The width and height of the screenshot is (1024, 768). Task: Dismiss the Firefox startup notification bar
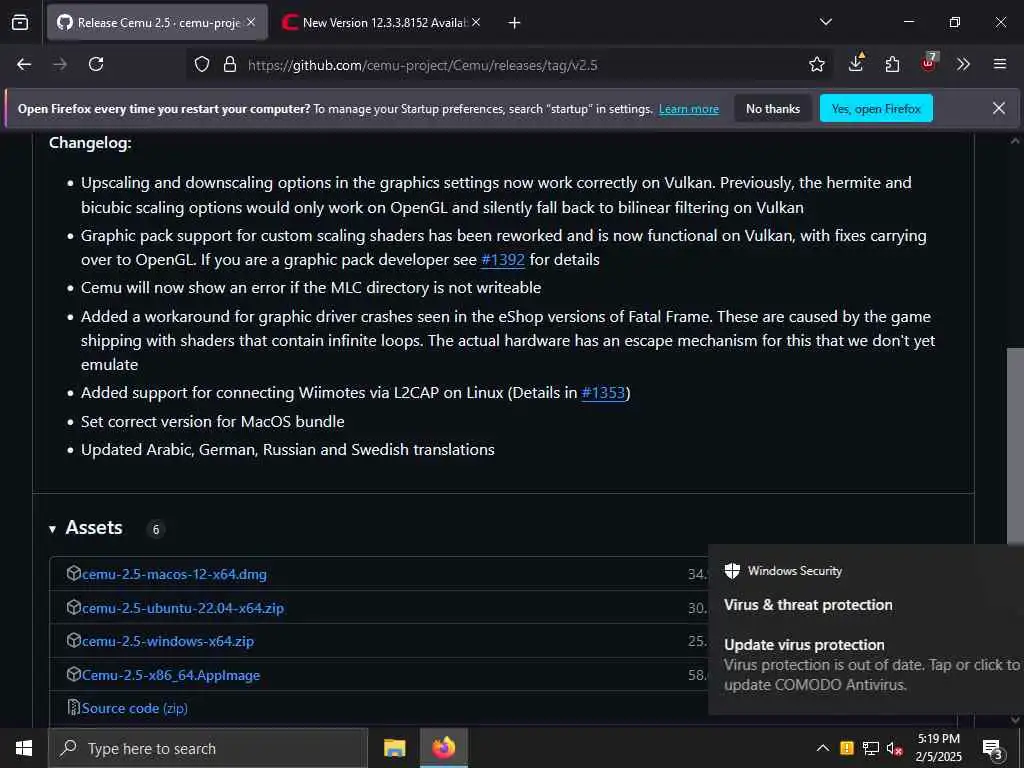point(999,108)
